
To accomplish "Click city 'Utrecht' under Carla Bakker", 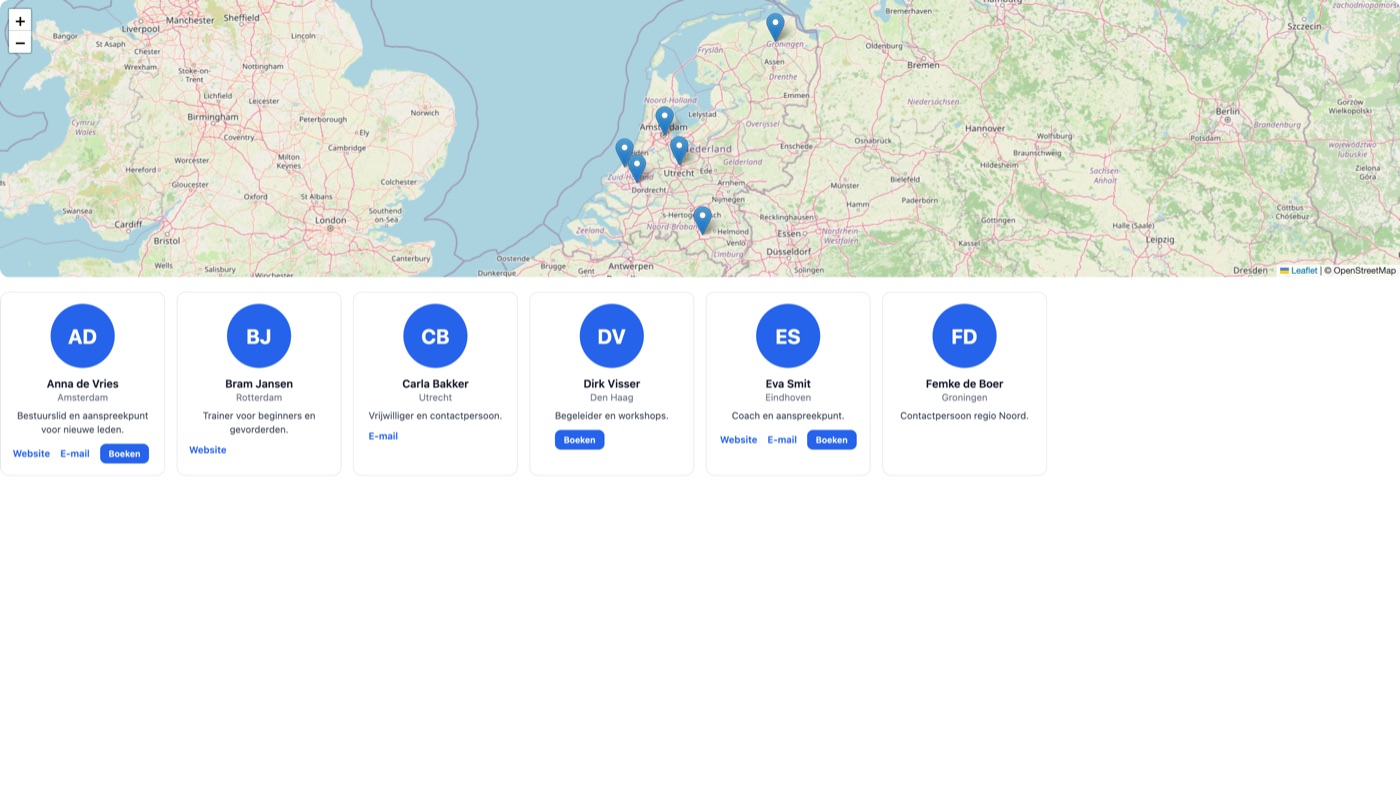I will tap(435, 398).
